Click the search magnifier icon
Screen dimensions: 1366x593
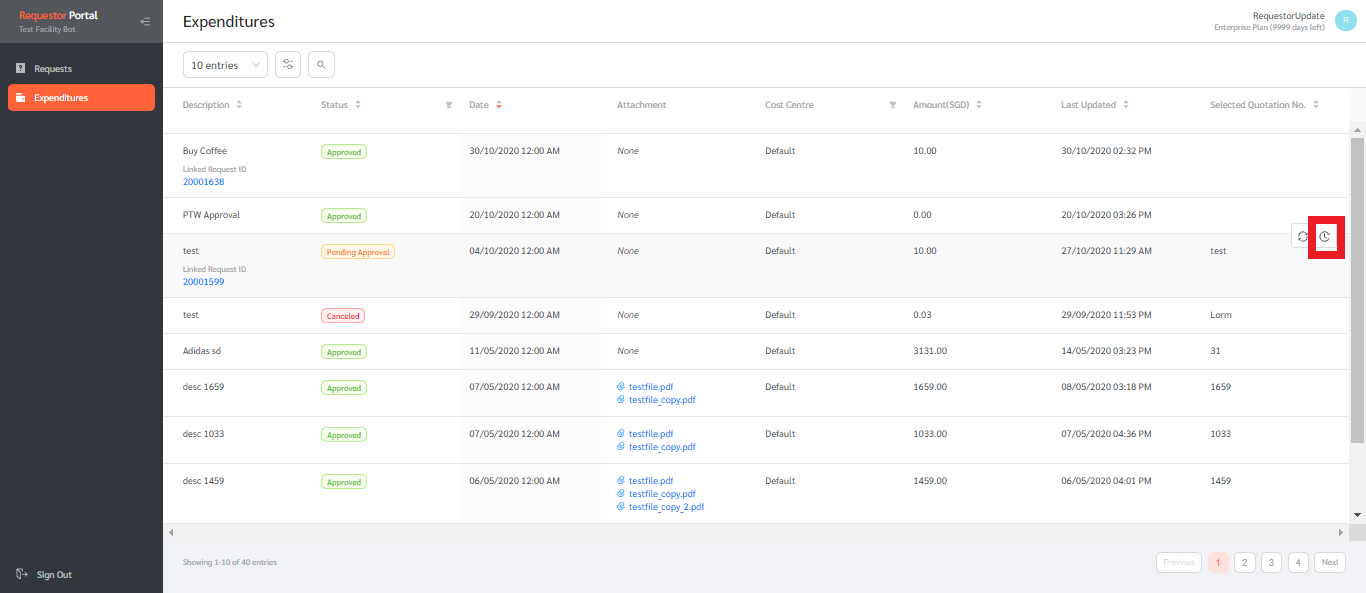(322, 65)
